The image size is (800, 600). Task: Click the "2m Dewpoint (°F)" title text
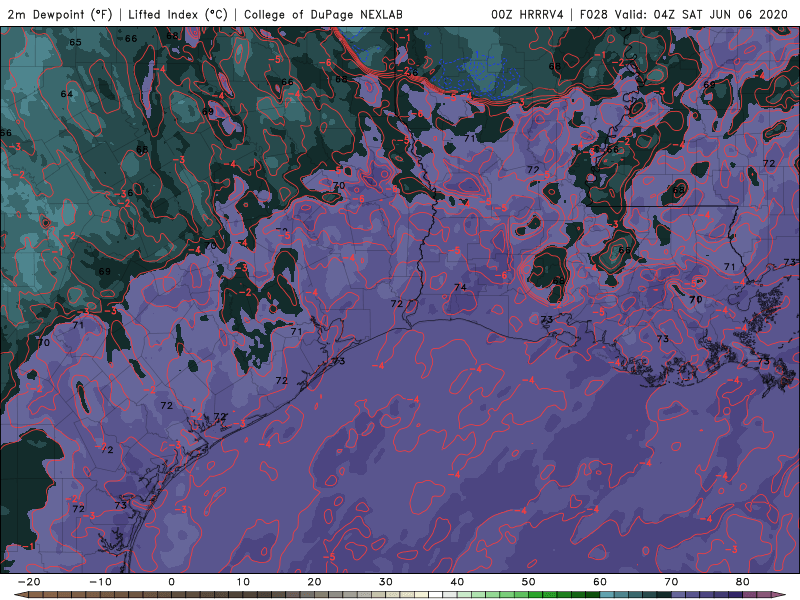59,14
